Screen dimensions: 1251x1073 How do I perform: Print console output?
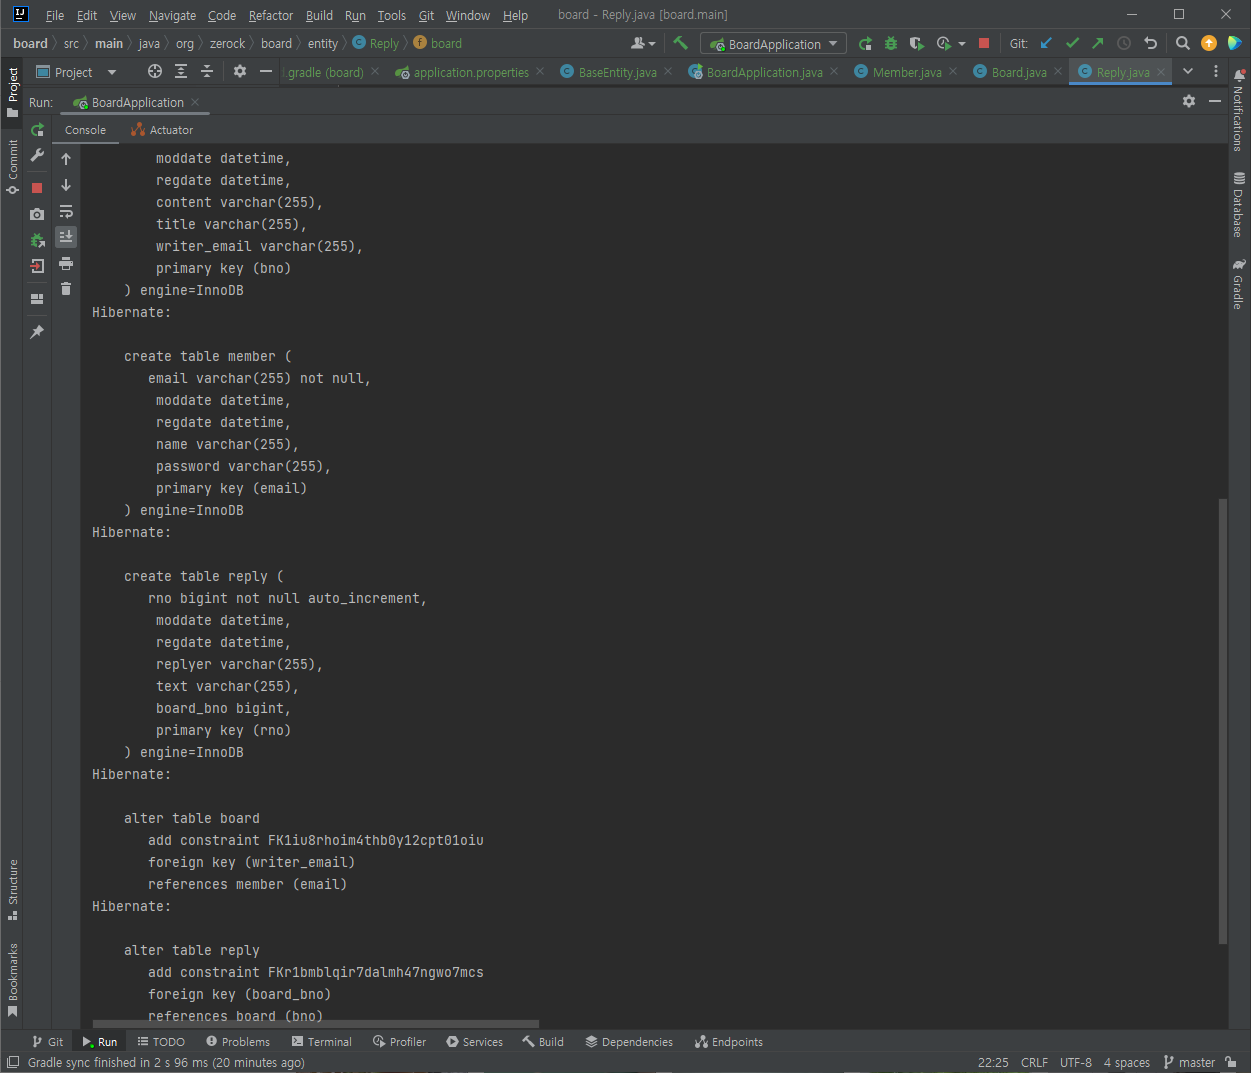[x=66, y=264]
